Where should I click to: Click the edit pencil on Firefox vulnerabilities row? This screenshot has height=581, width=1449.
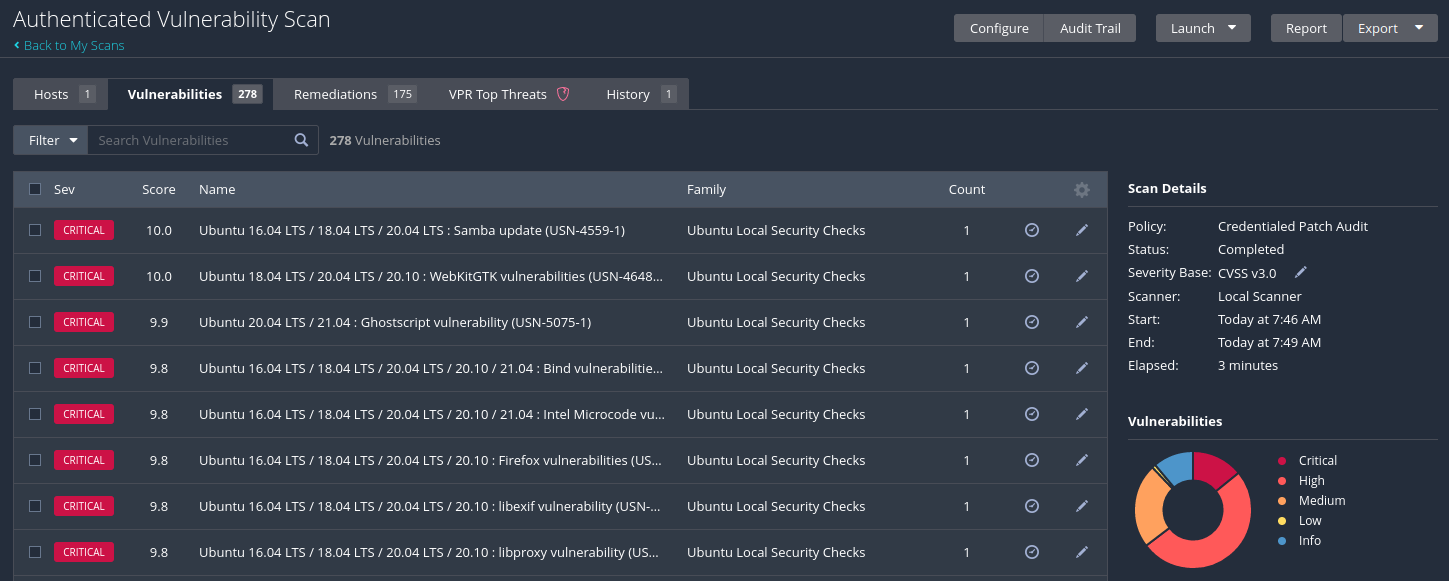[1081, 460]
